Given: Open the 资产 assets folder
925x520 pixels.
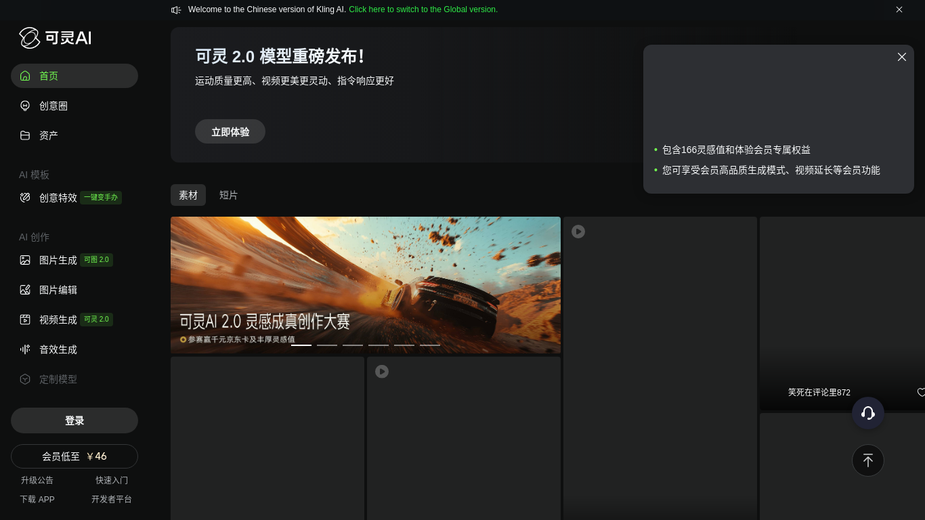Looking at the screenshot, I should tap(48, 136).
